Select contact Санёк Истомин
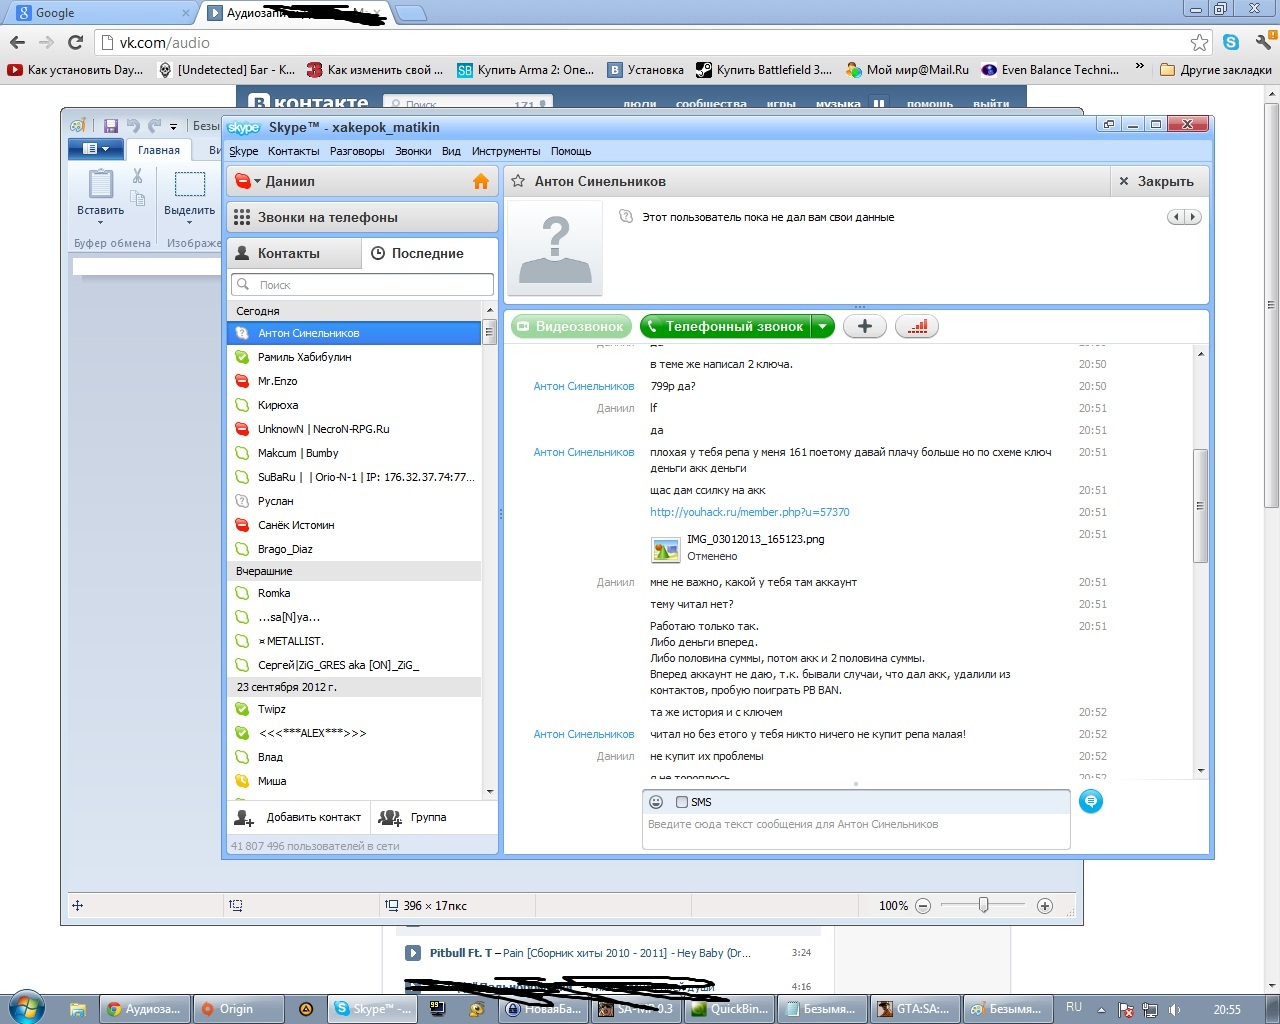The height and width of the screenshot is (1024, 1280). point(354,525)
